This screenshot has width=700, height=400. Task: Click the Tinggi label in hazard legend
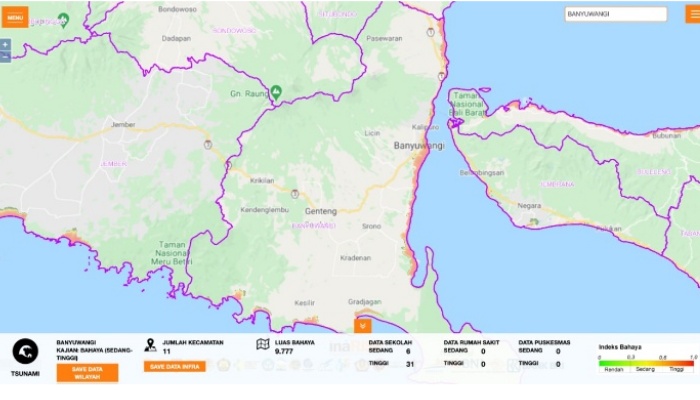(x=676, y=369)
